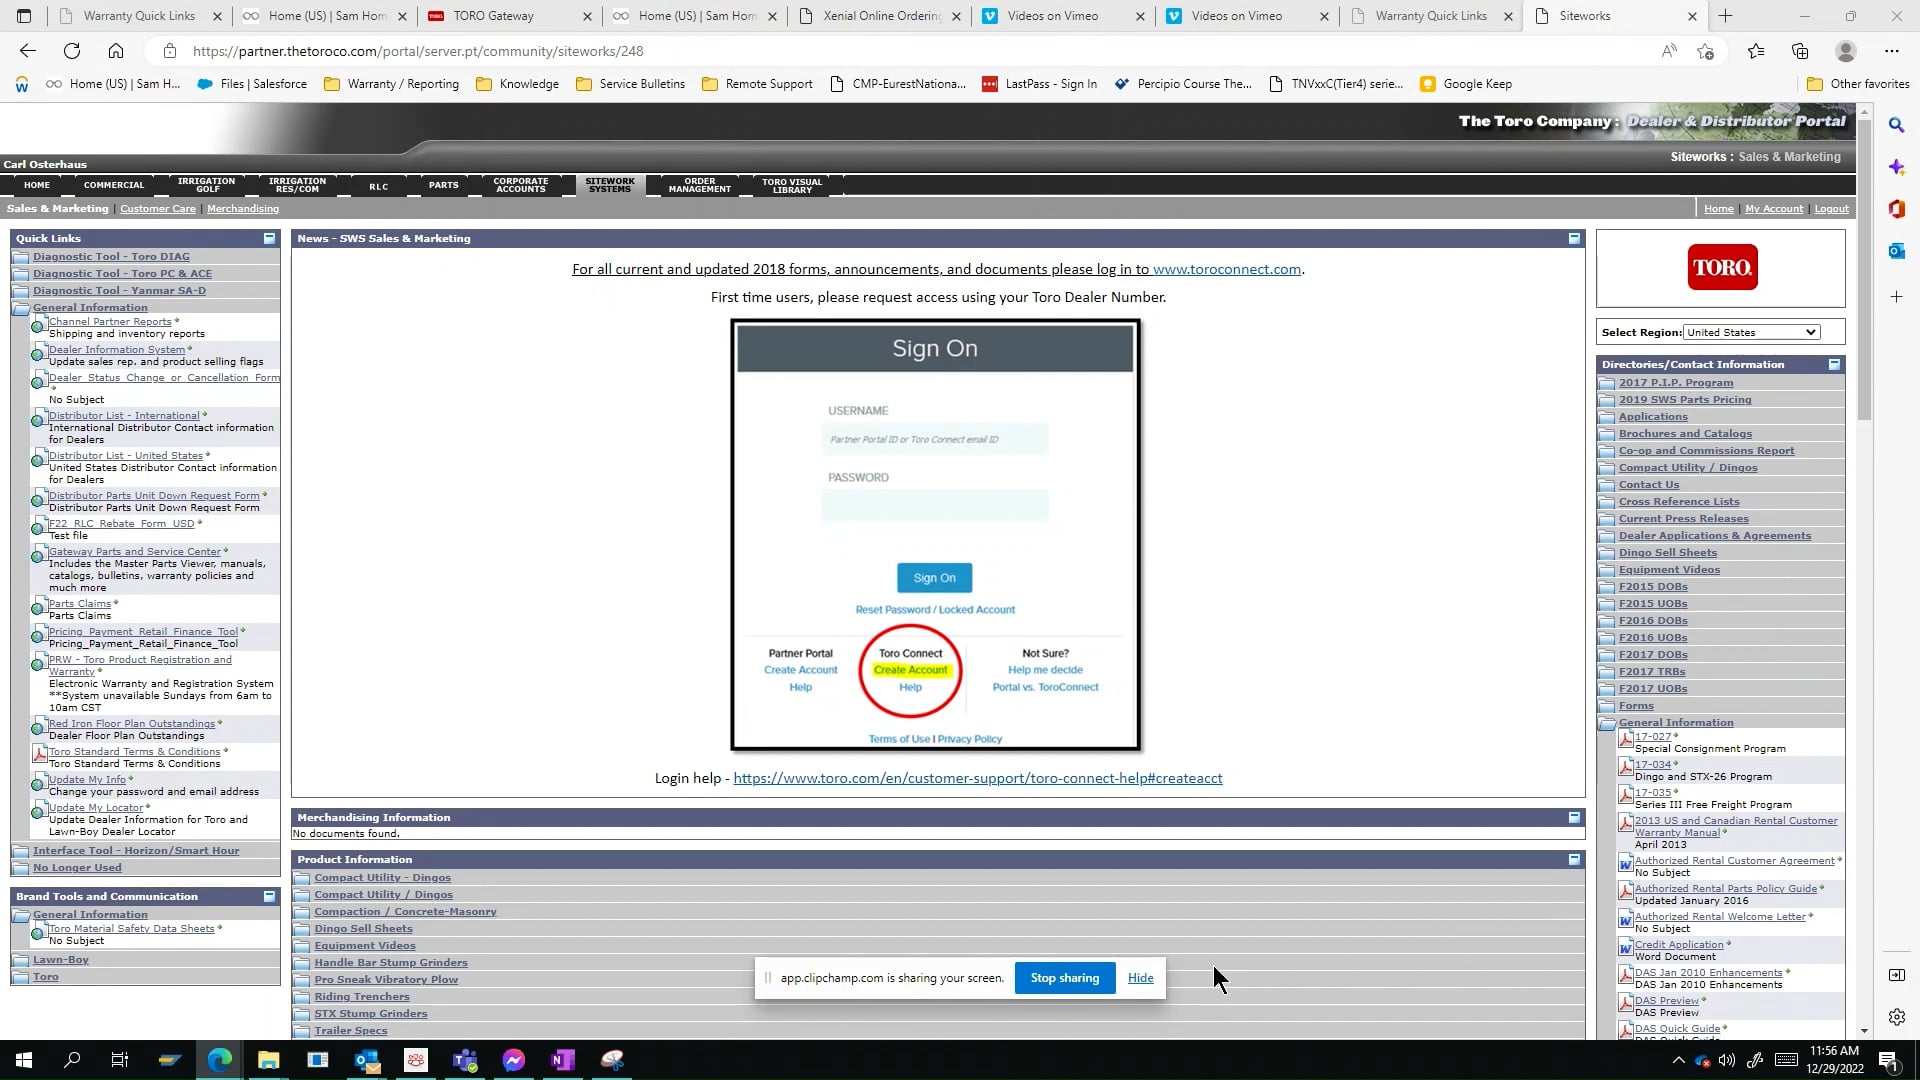1920x1080 pixels.
Task: Open Outlook from taskbar
Action: [367, 1060]
